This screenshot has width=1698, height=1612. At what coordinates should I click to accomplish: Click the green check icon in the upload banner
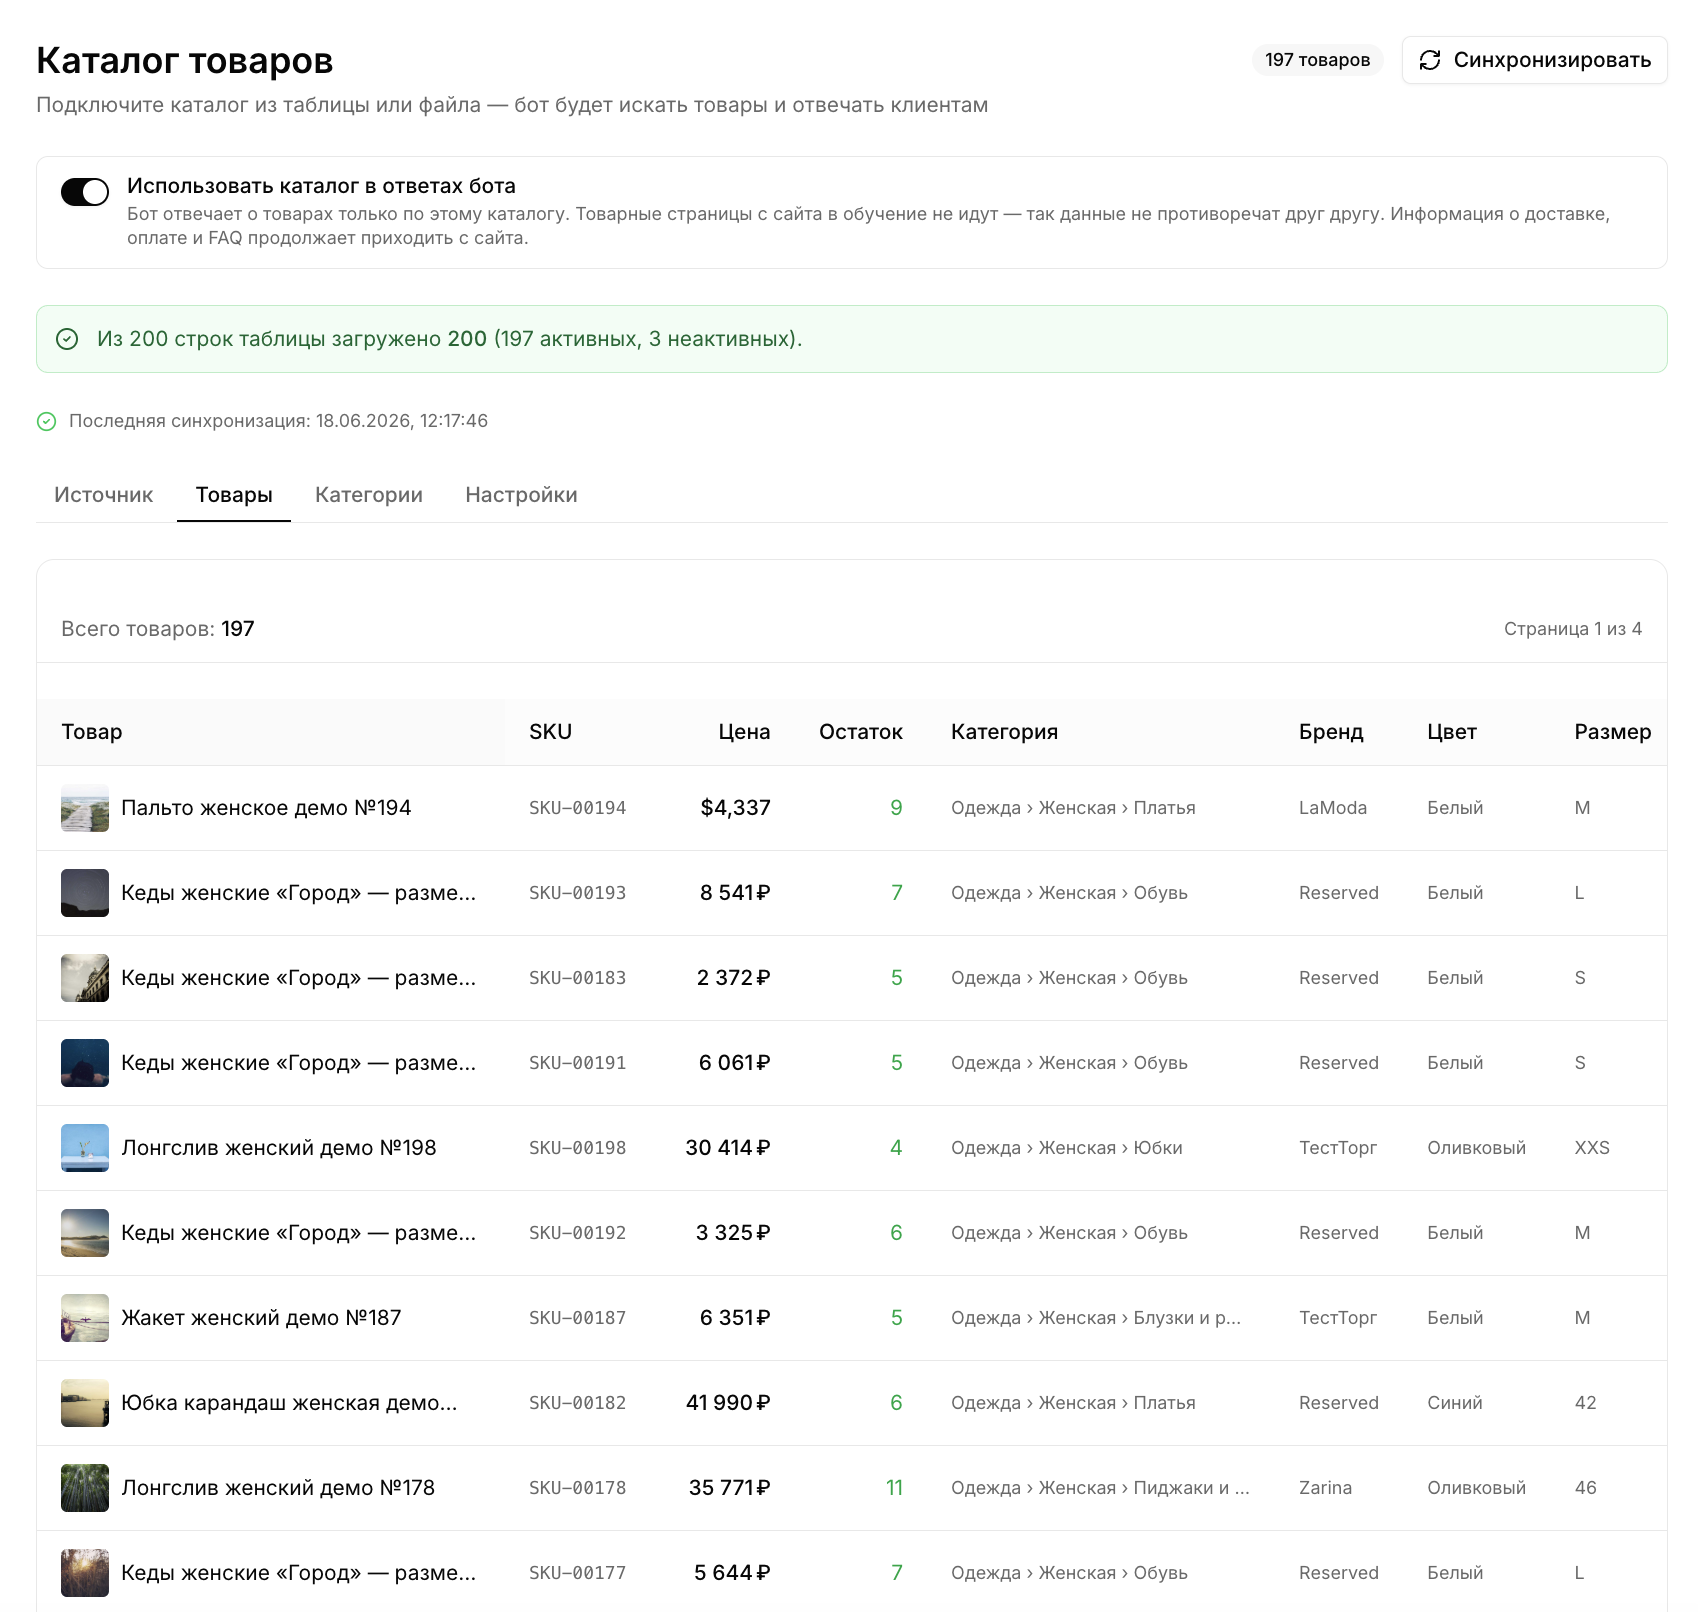tap(67, 339)
